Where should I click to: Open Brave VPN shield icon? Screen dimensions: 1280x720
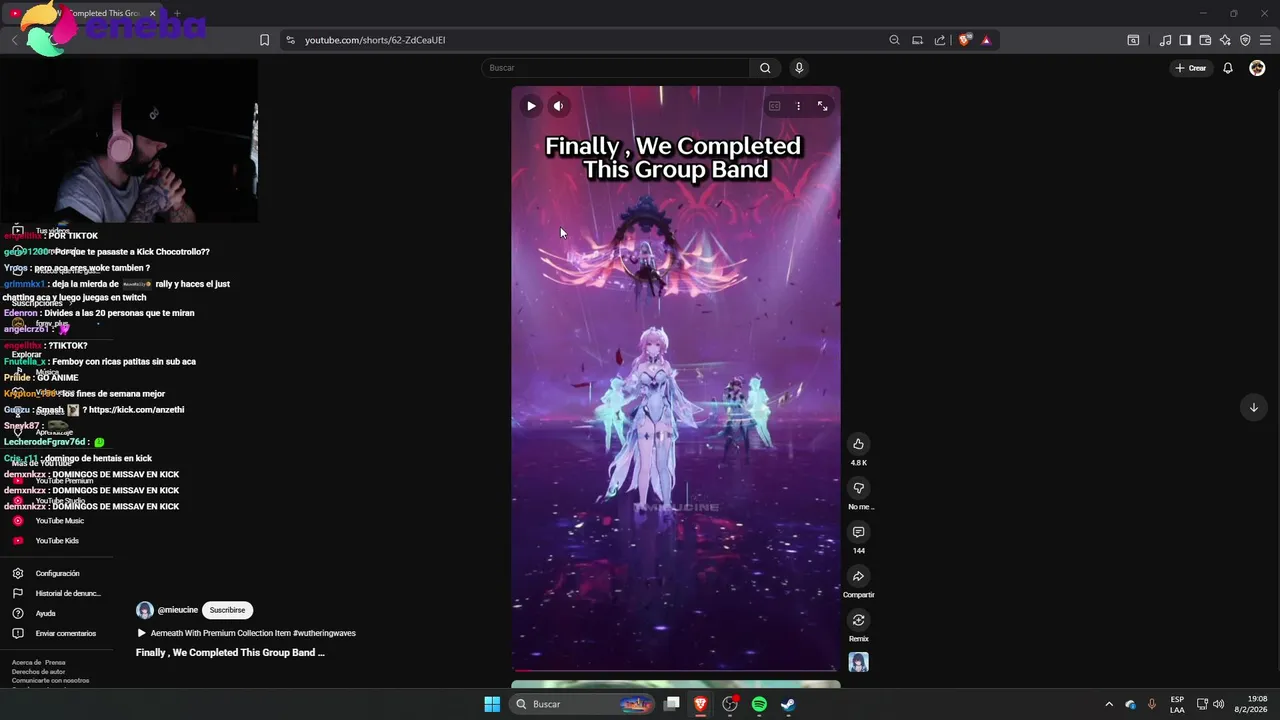[1245, 40]
